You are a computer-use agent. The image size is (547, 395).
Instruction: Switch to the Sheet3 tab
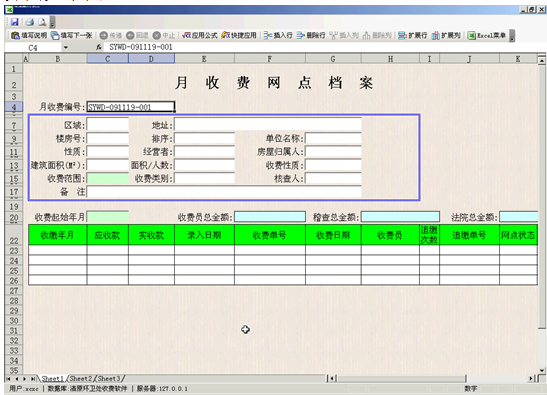[109, 378]
